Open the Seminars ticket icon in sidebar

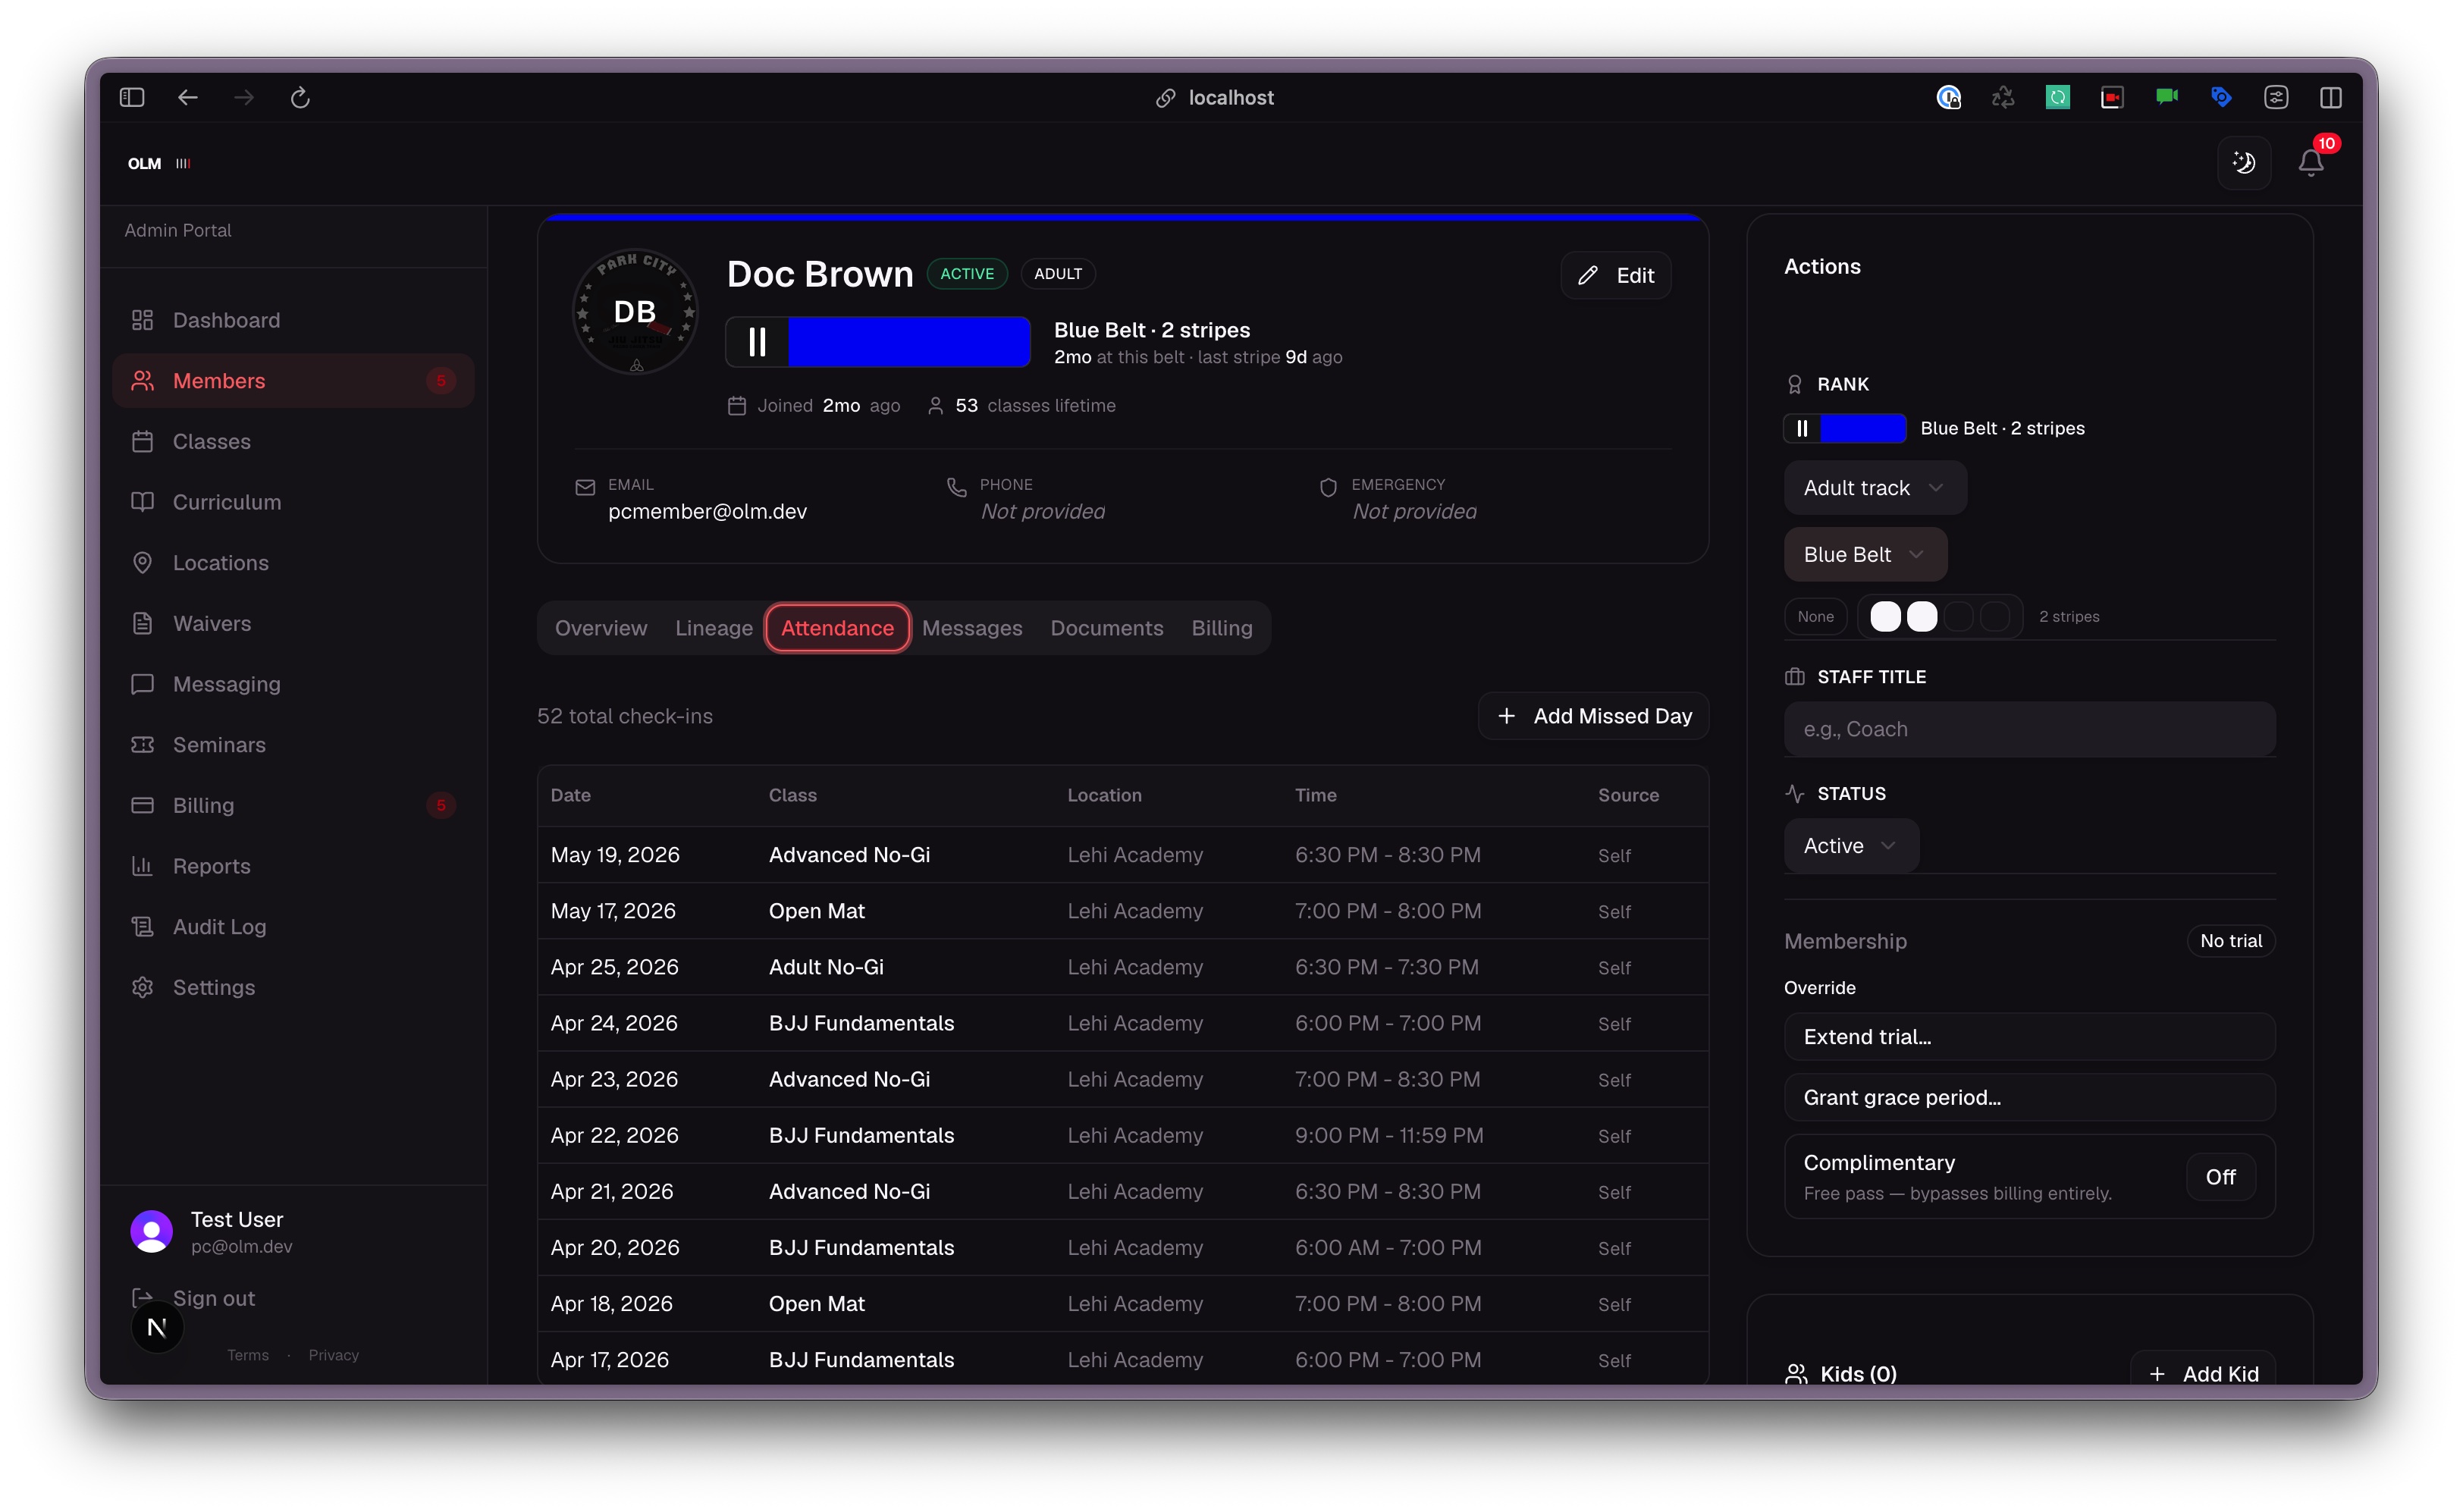pos(143,745)
